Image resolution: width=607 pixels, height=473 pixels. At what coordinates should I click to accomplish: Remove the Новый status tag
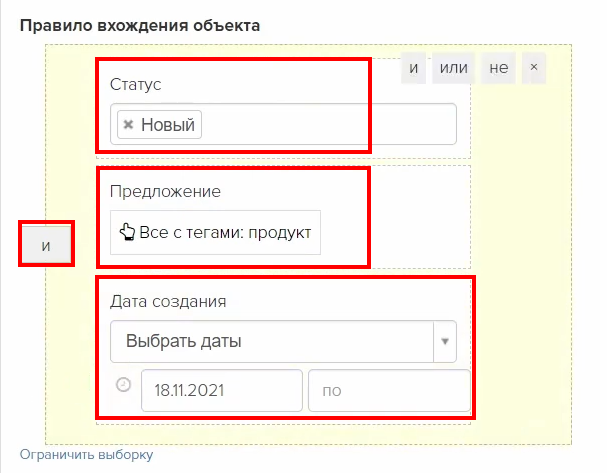(x=128, y=125)
